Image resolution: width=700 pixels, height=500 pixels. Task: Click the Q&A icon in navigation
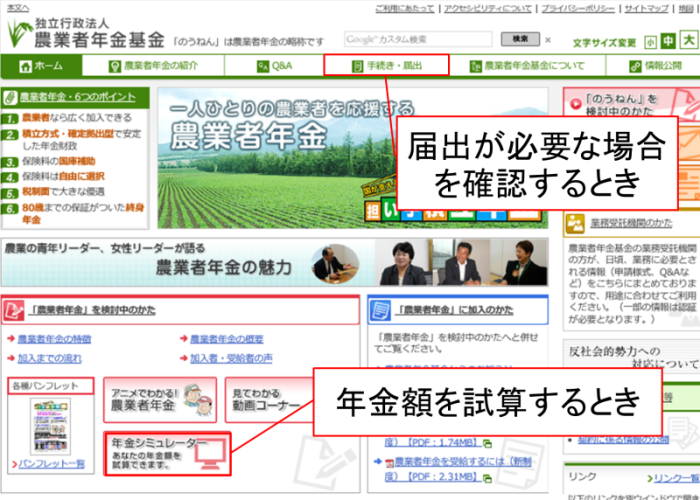(x=263, y=67)
